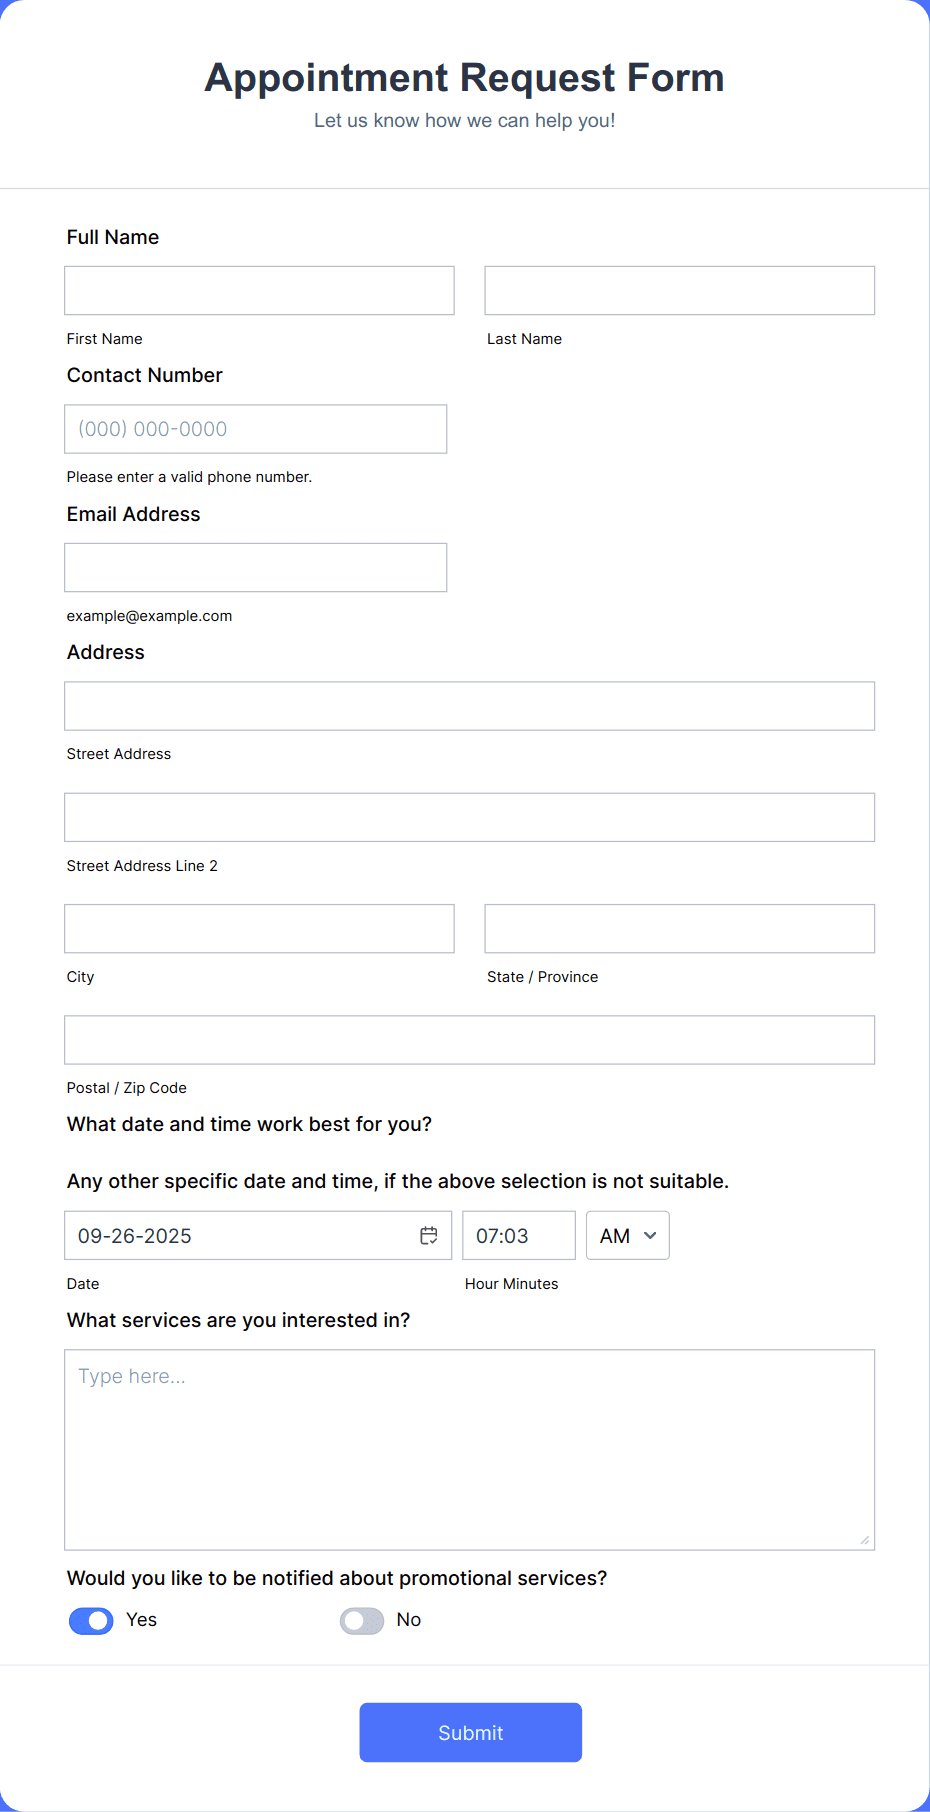Focus the City input field

pyautogui.click(x=258, y=928)
